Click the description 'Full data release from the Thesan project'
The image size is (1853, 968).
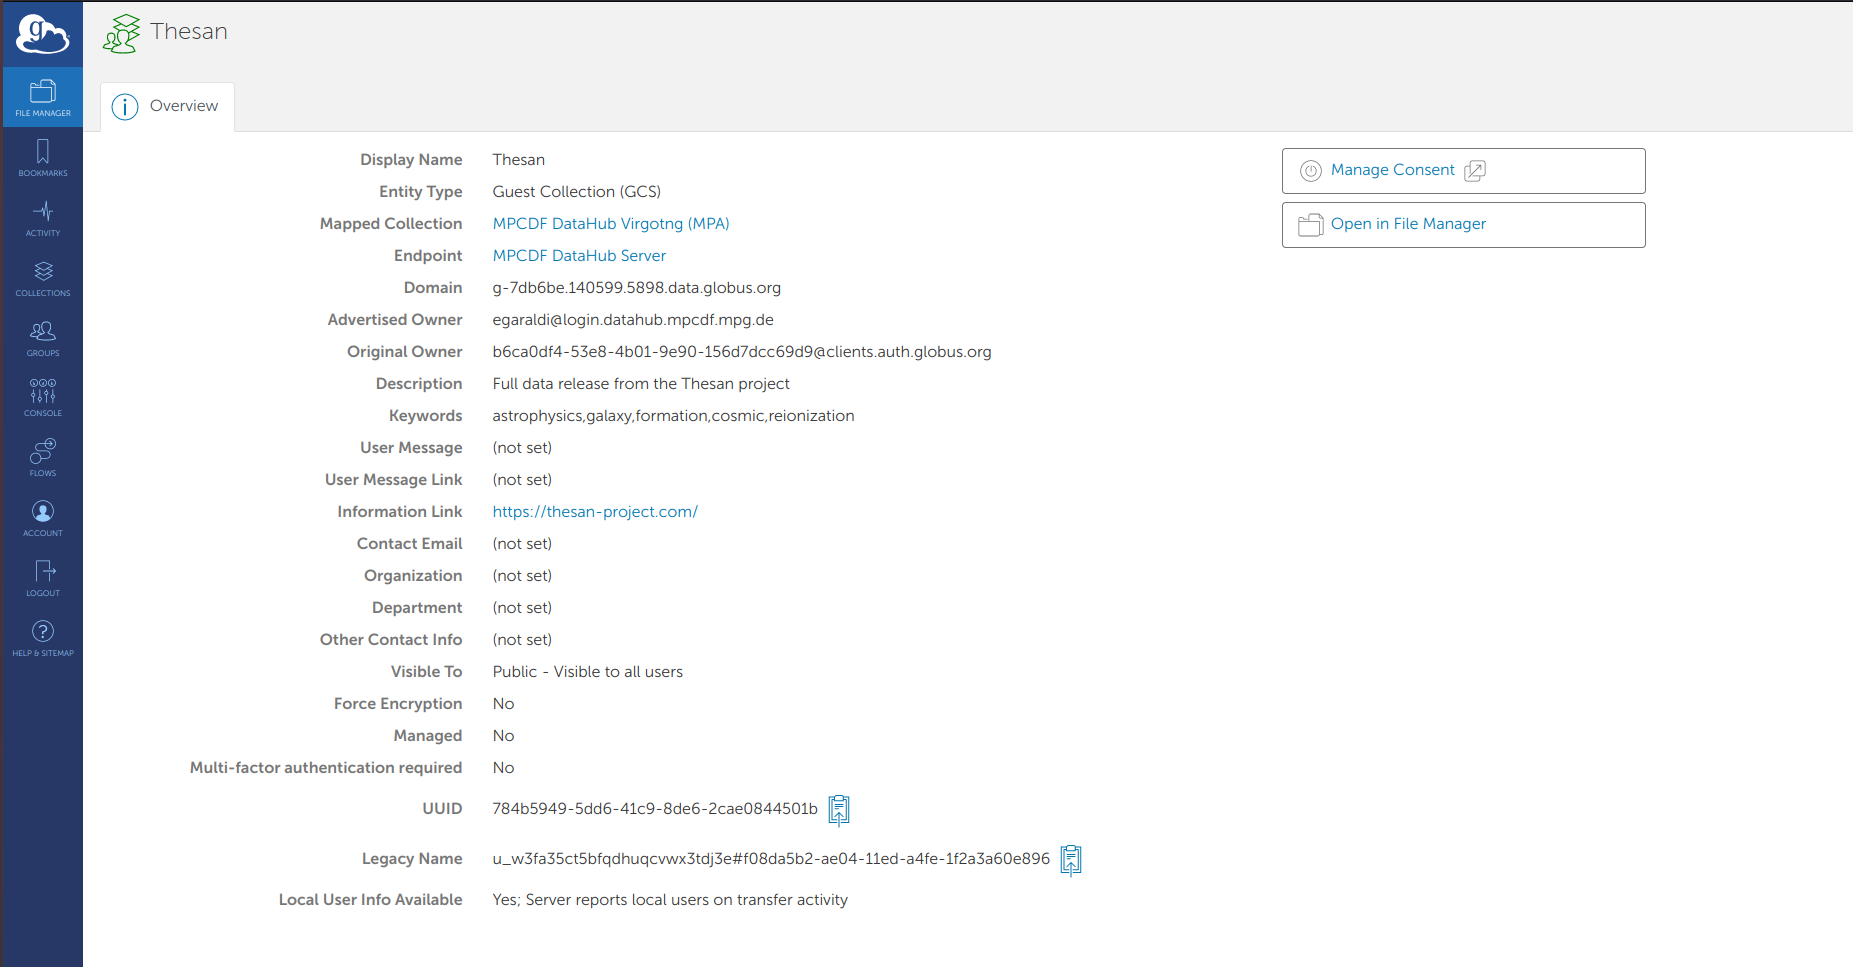click(x=641, y=384)
